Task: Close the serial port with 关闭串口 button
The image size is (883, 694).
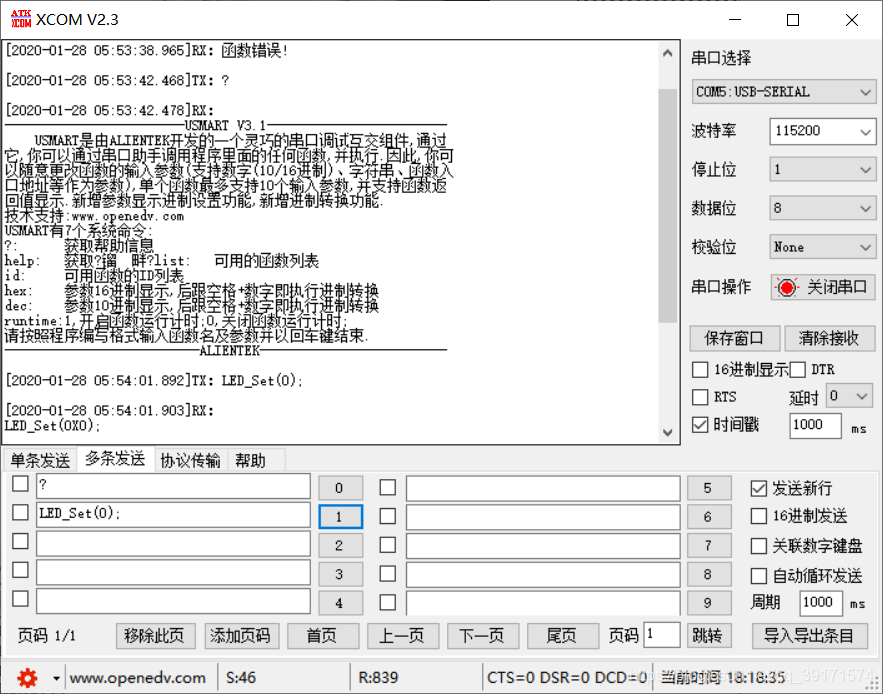Action: [823, 287]
